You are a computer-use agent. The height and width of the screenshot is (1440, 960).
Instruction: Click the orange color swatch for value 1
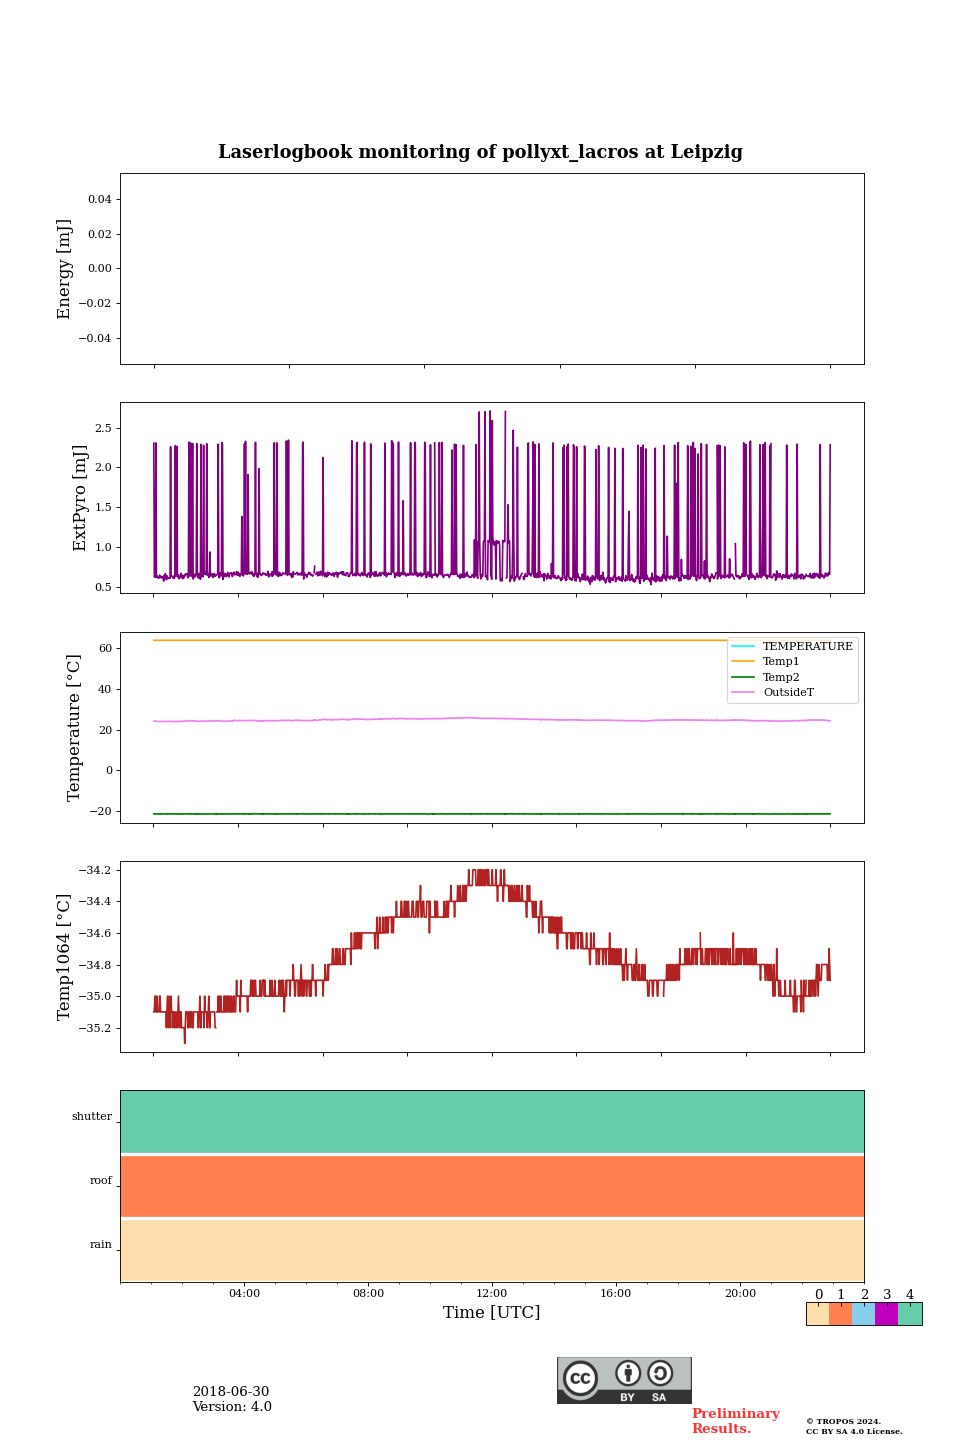click(x=840, y=1314)
